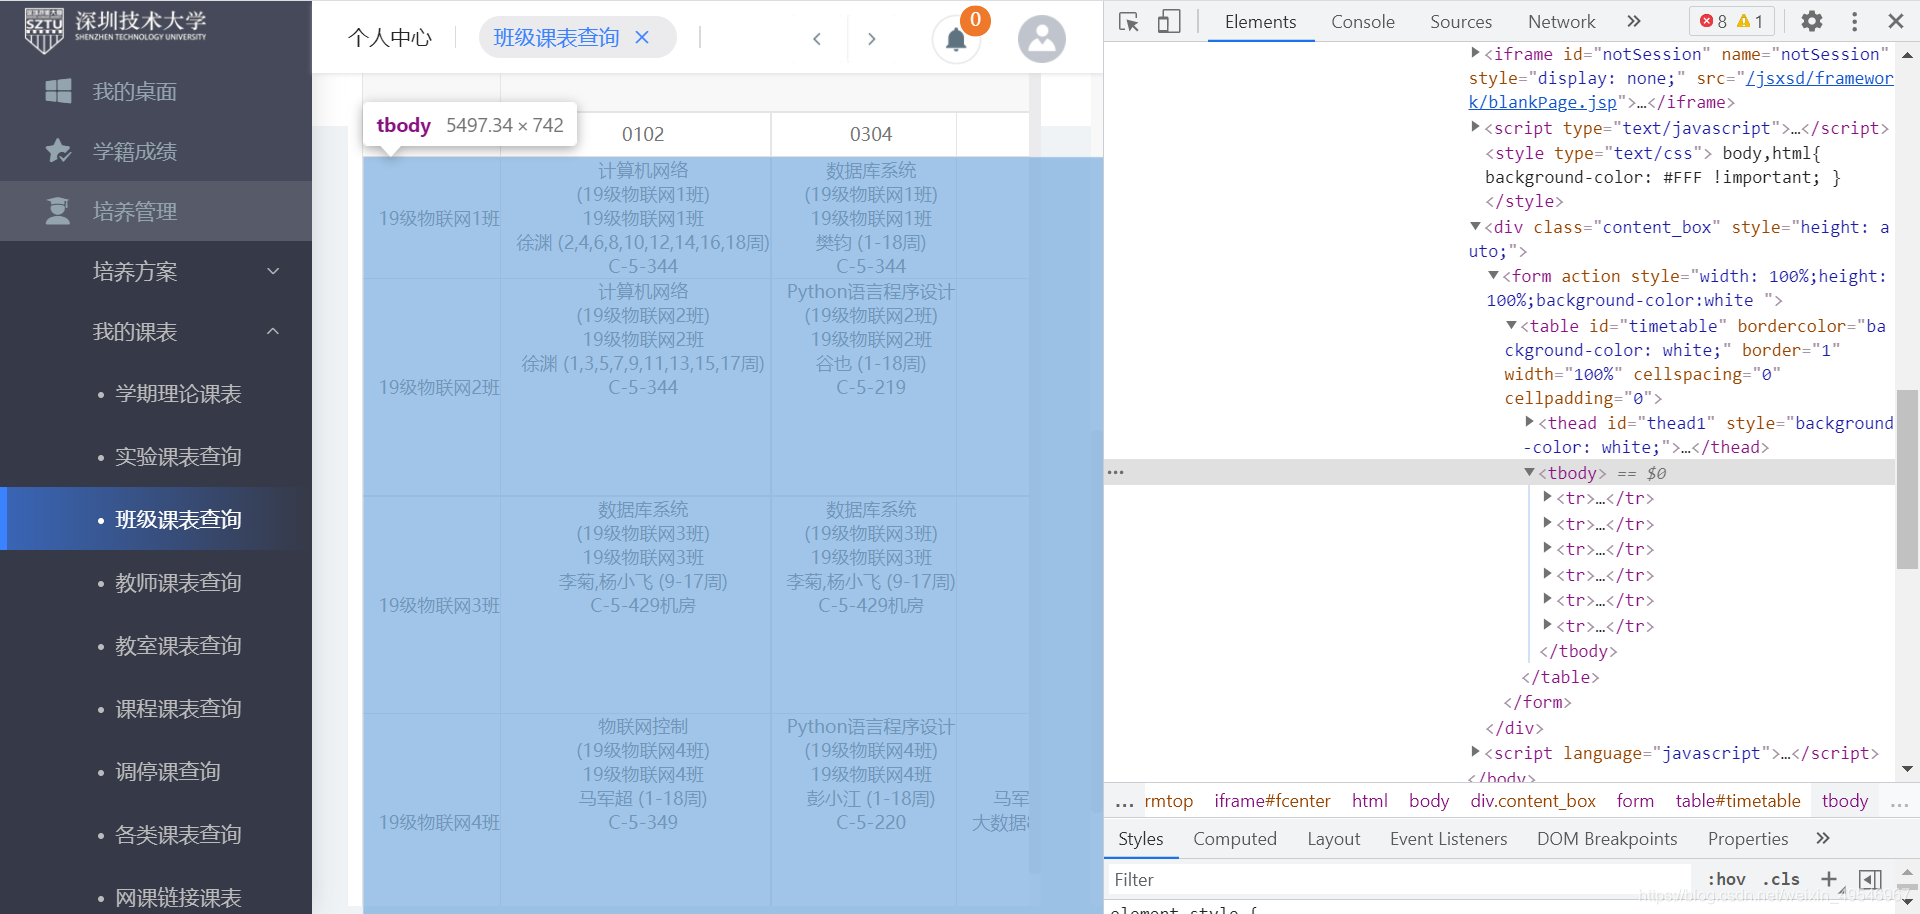Viewport: 1920px width, 914px height.
Task: Show more DevTools panels chevron
Action: click(1634, 21)
